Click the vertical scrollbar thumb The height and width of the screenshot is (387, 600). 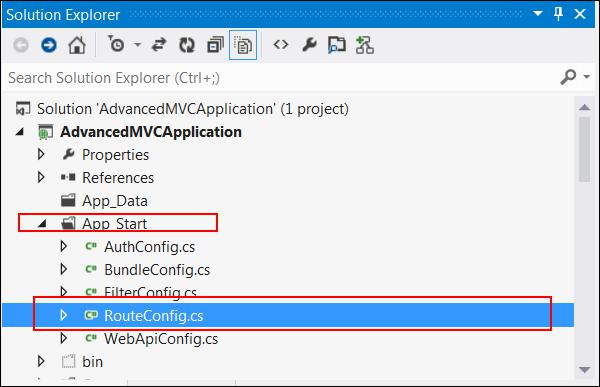click(584, 149)
